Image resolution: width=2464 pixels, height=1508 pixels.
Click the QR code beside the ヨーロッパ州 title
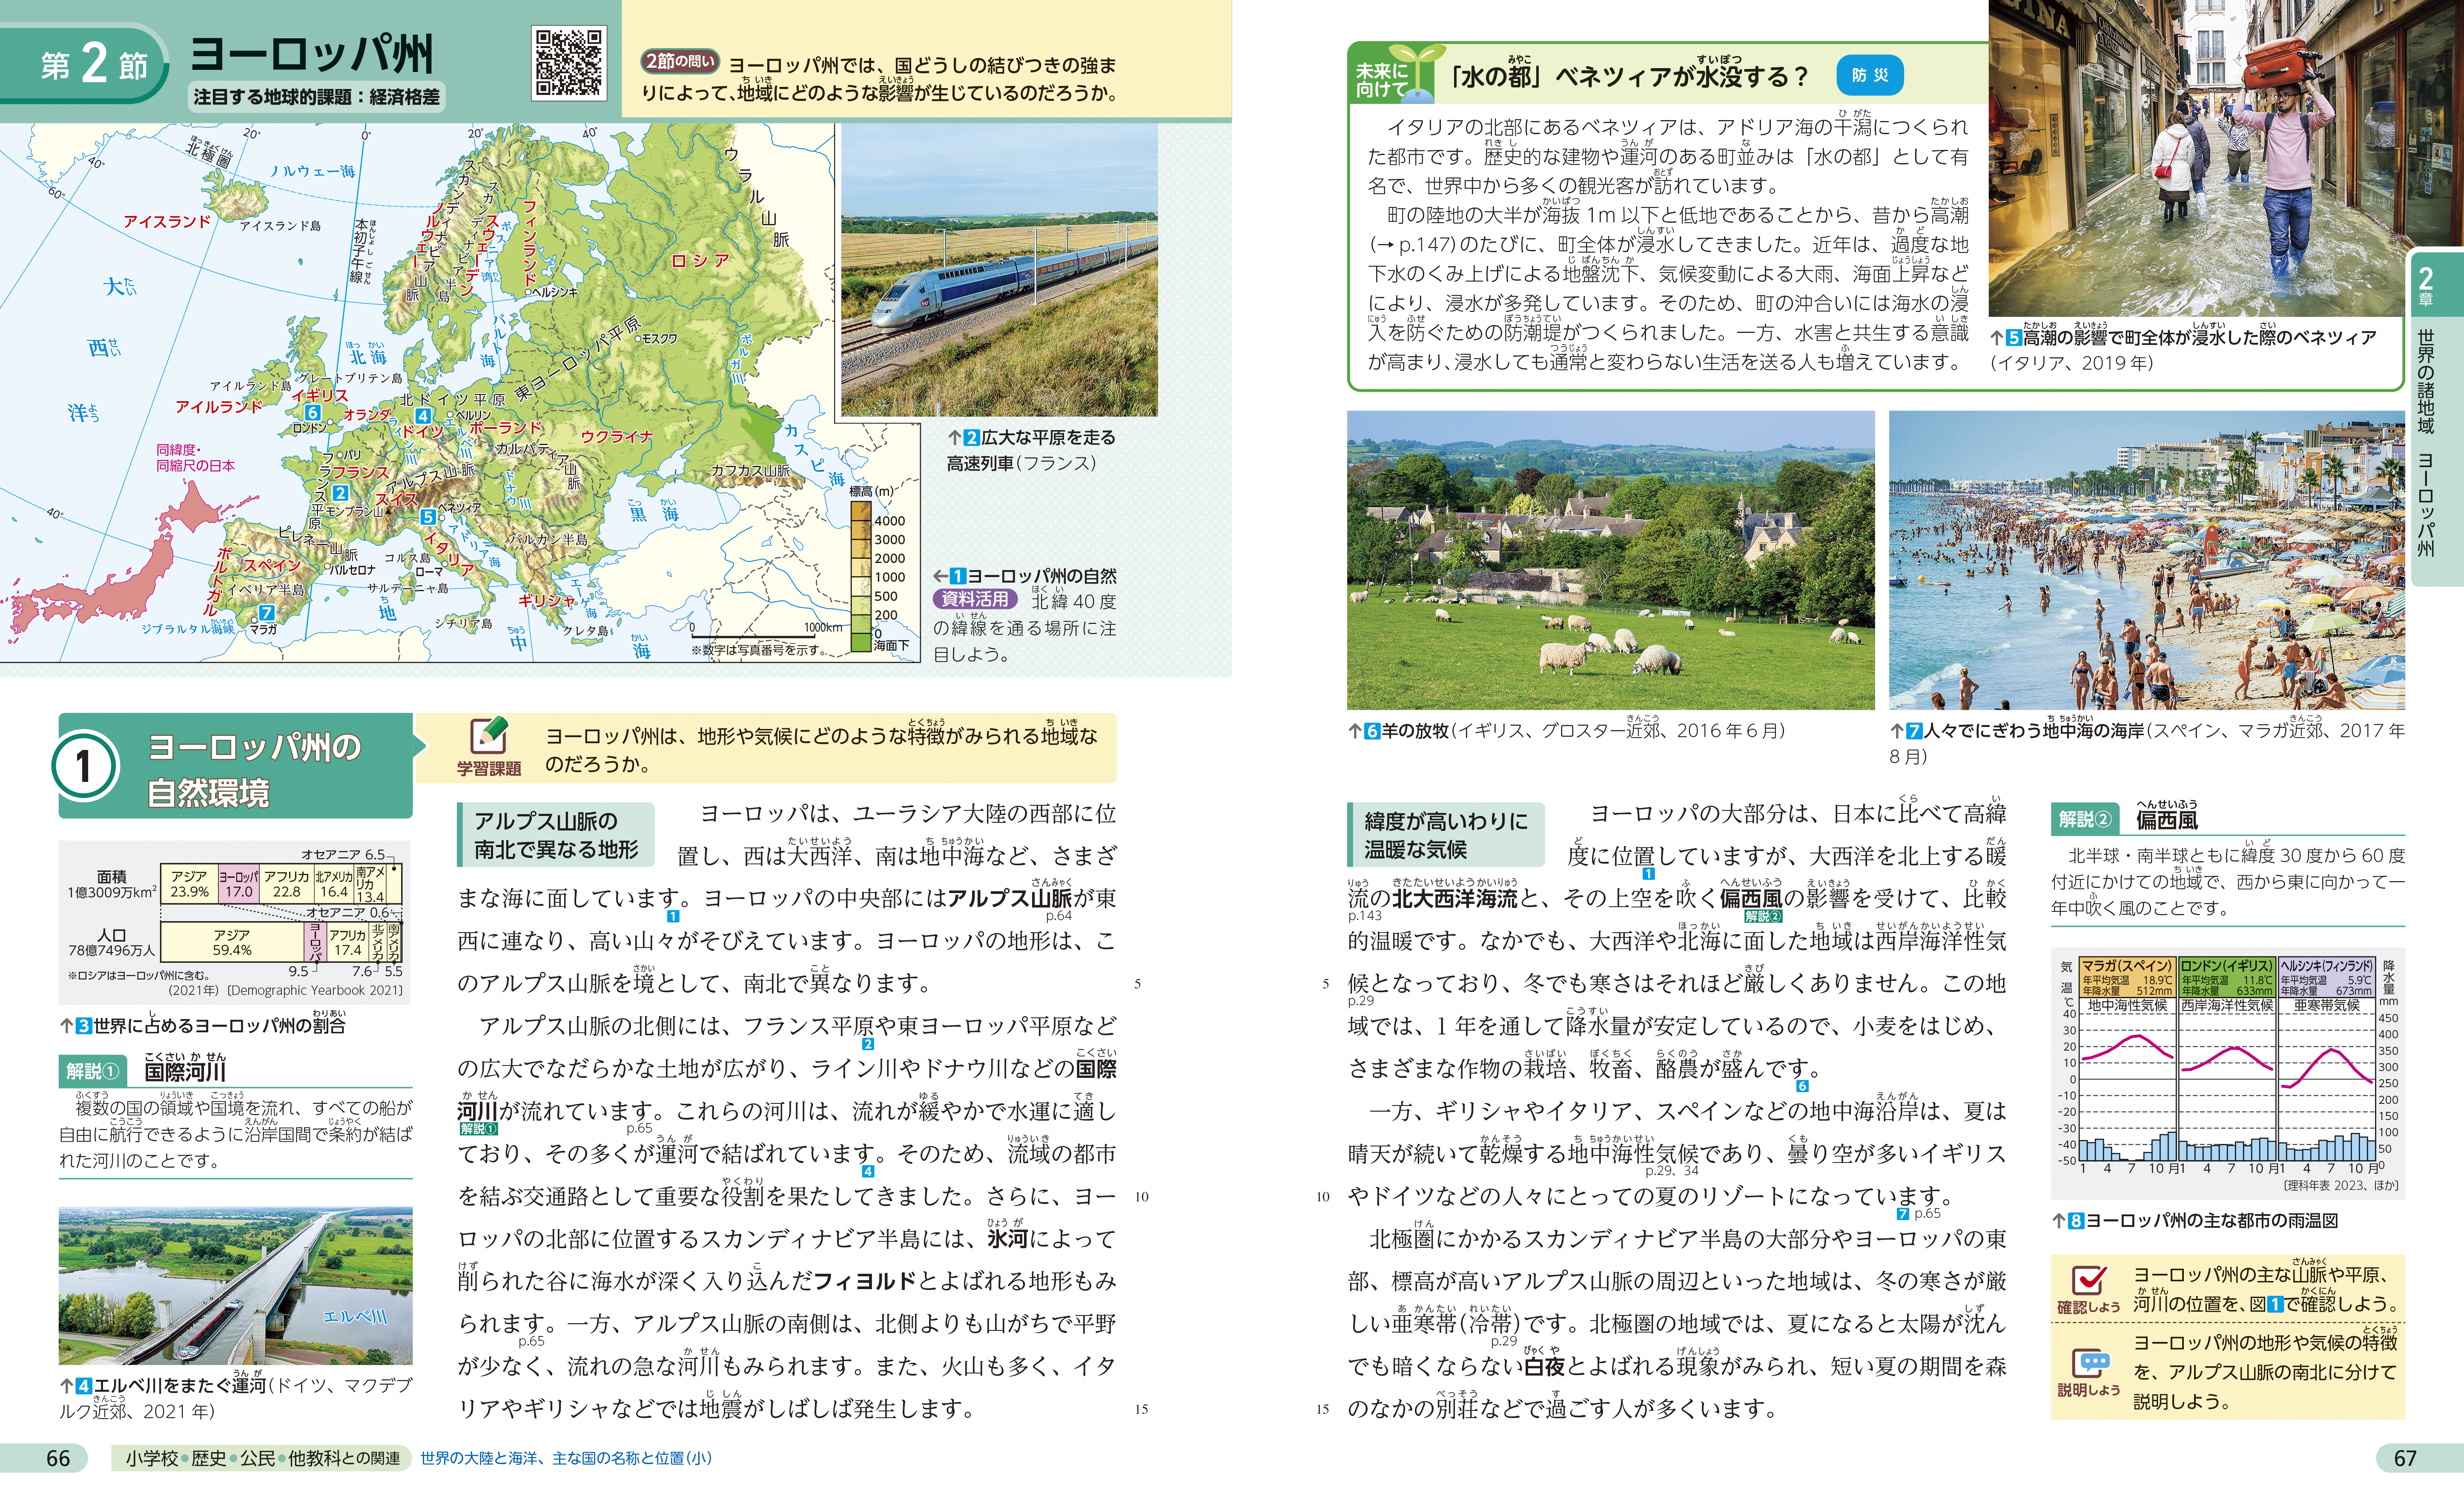568,62
